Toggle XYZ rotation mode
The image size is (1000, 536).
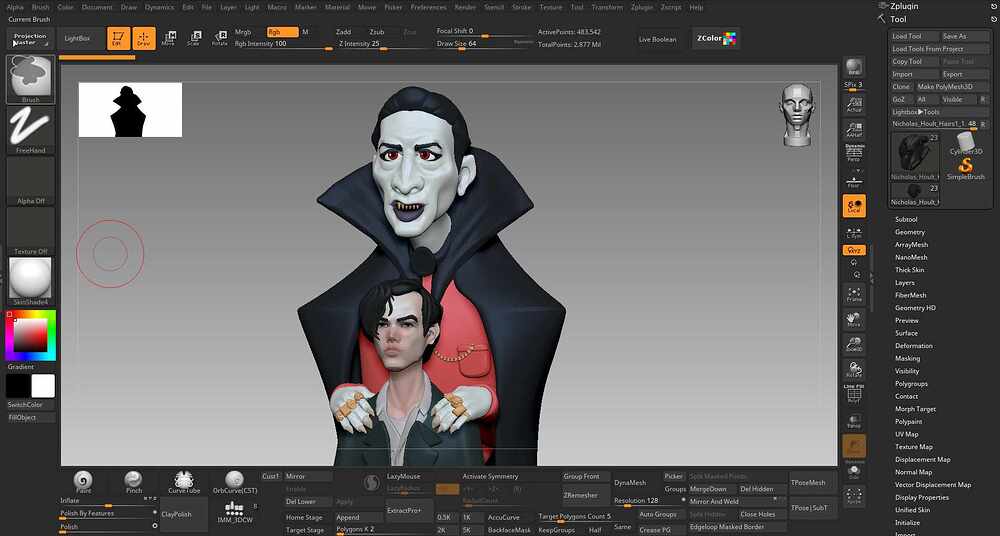854,250
